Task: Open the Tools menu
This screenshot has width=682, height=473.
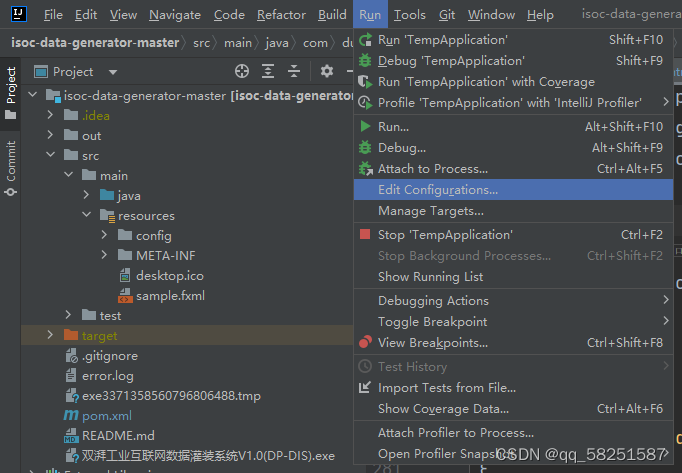Action: point(409,15)
